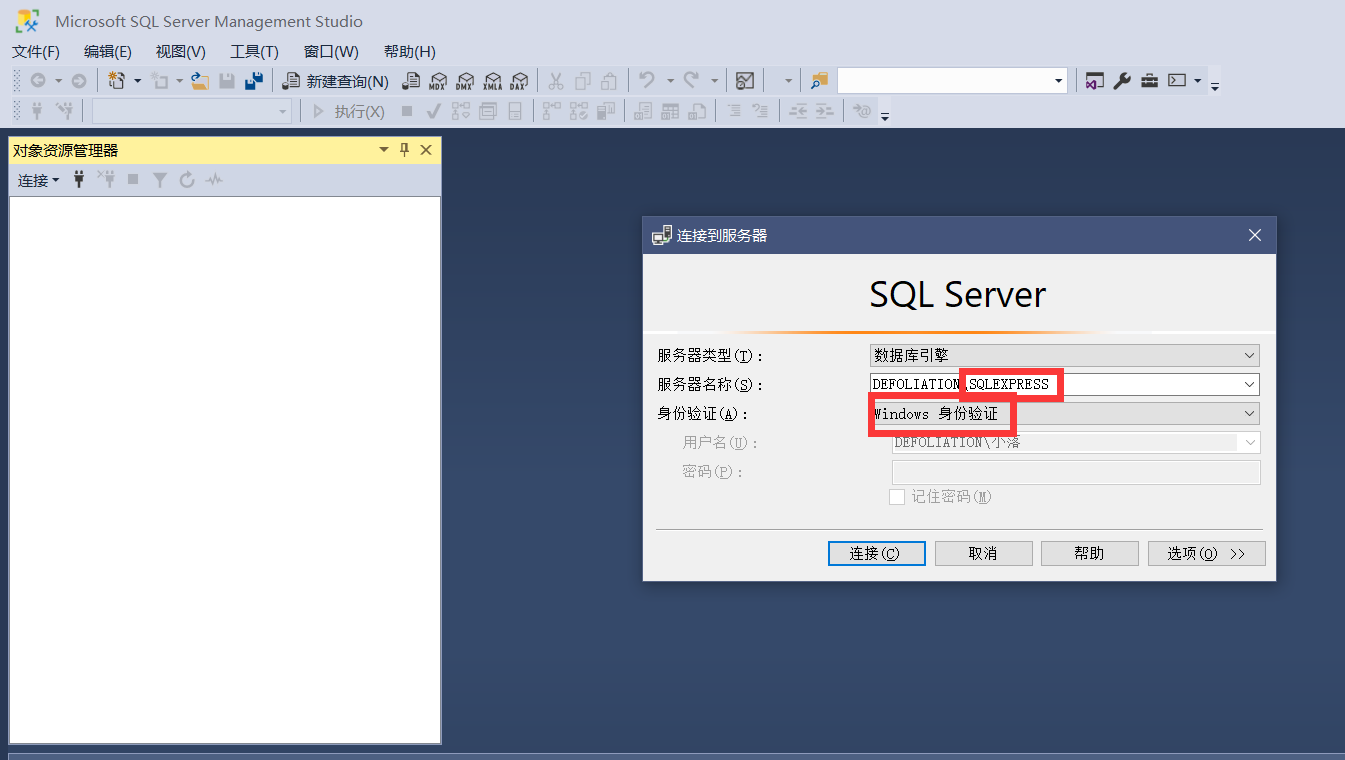This screenshot has width=1345, height=760.
Task: Click the command window console icon
Action: (x=1177, y=81)
